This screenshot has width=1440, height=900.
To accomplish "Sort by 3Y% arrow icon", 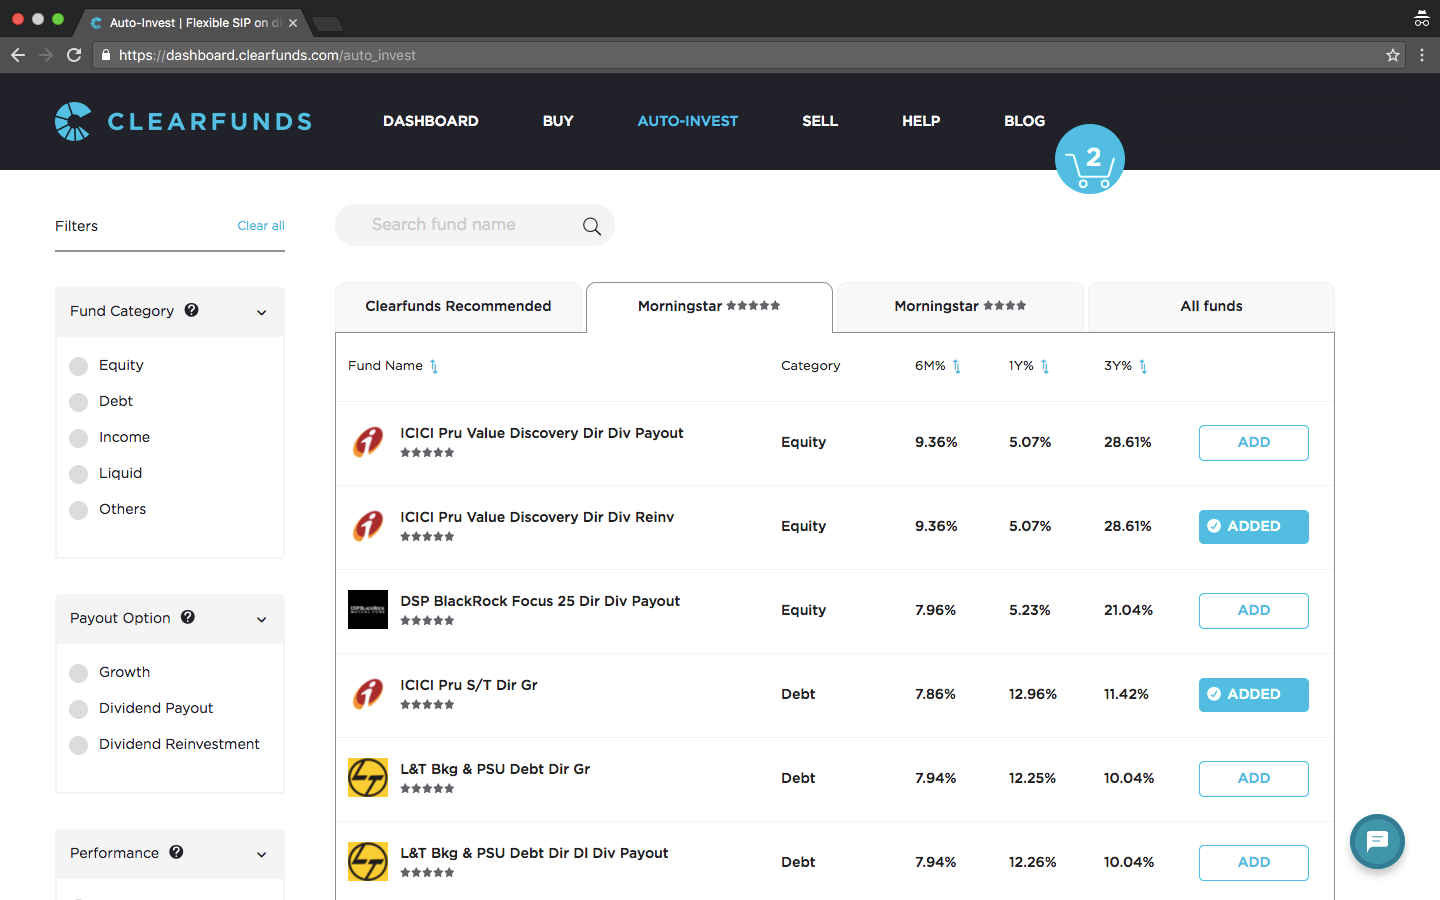I will [x=1143, y=366].
